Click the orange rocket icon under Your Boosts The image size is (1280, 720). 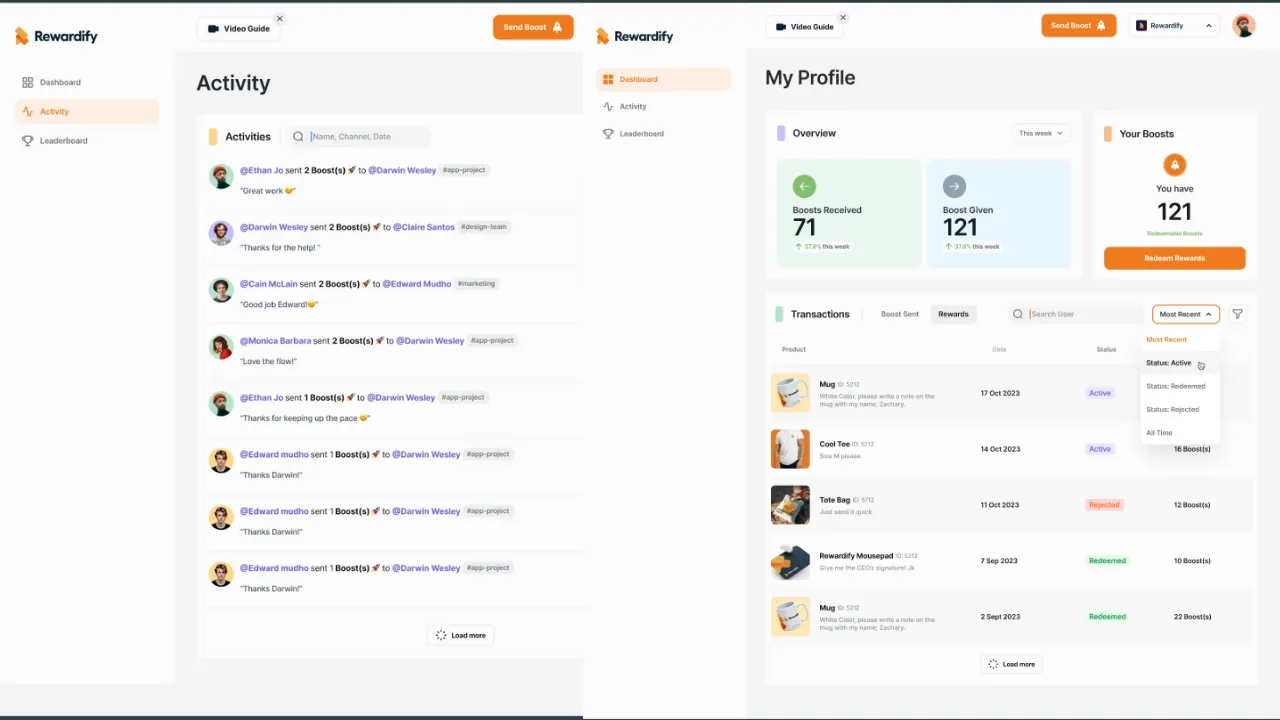(1174, 165)
